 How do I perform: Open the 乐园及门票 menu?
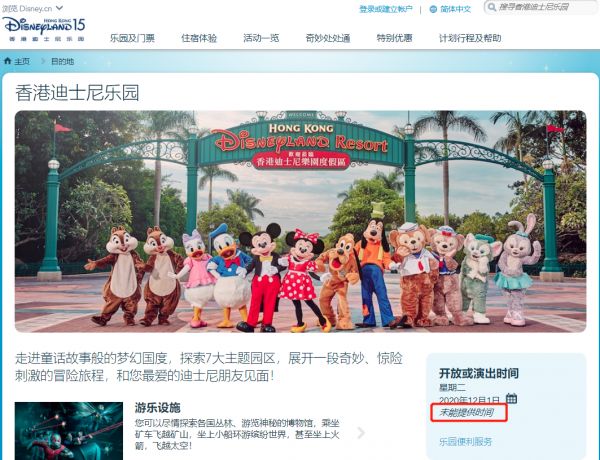[132, 40]
